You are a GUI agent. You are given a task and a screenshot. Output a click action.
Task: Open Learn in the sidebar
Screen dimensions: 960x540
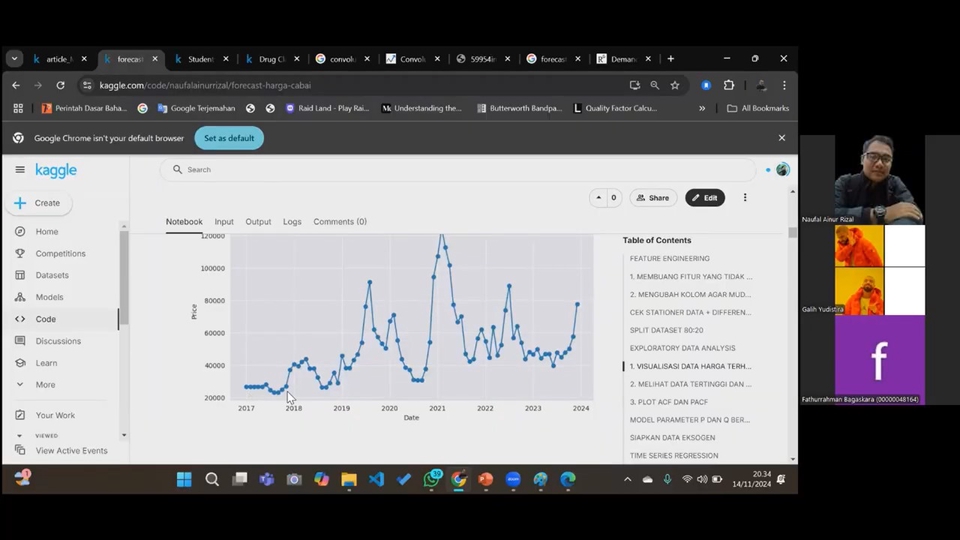click(46, 363)
